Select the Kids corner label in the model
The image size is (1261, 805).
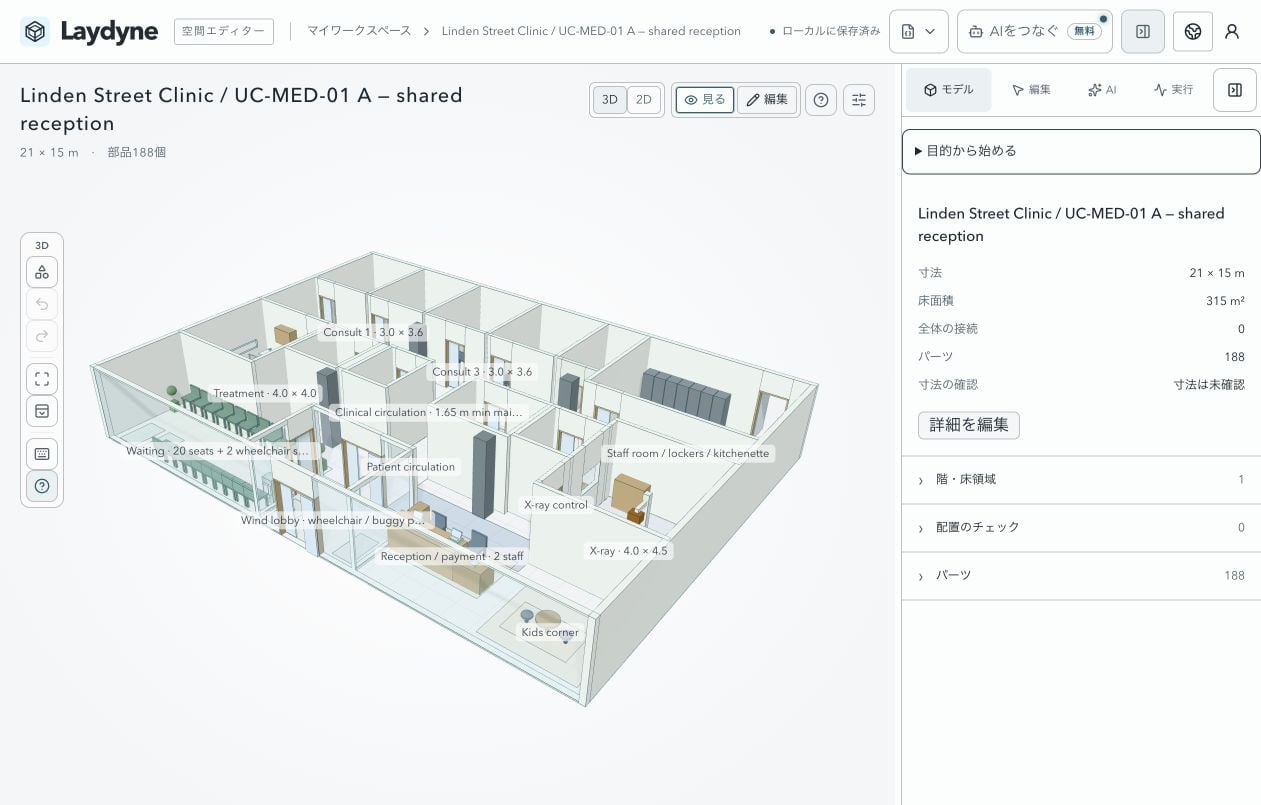(x=550, y=632)
